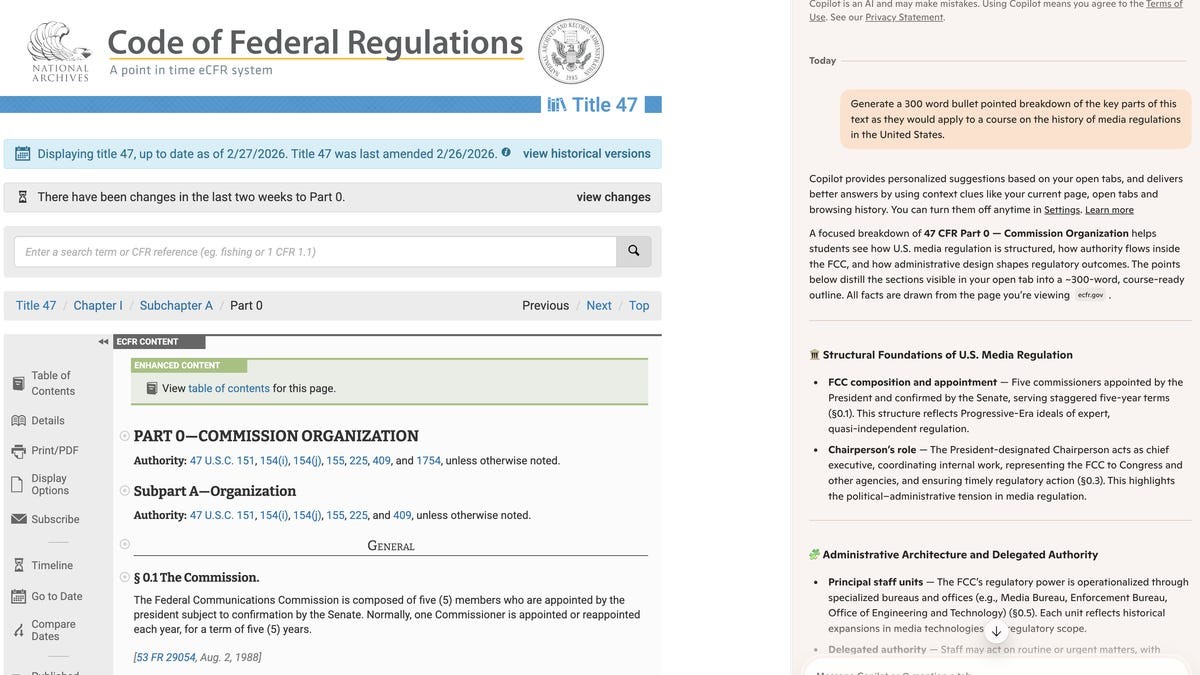Click the Print/PDF printer icon
The width and height of the screenshot is (1200, 675).
tap(18, 451)
